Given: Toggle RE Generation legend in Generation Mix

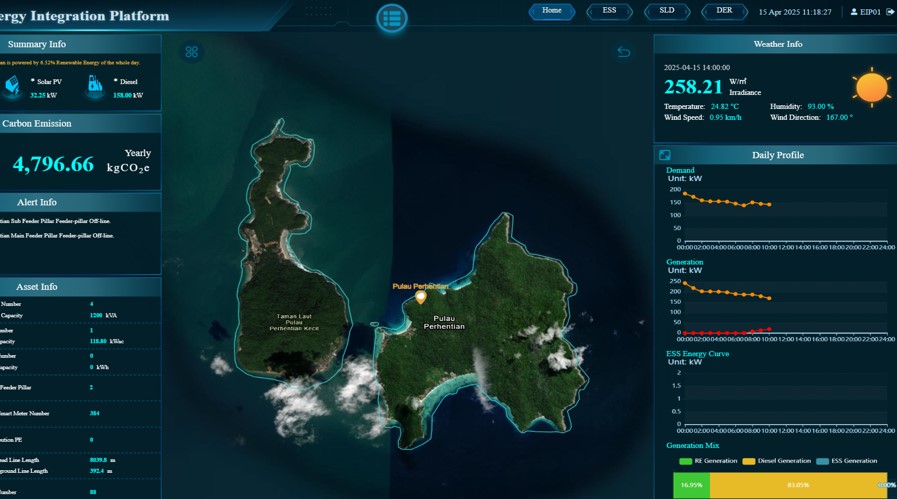Looking at the screenshot, I should tap(707, 461).
